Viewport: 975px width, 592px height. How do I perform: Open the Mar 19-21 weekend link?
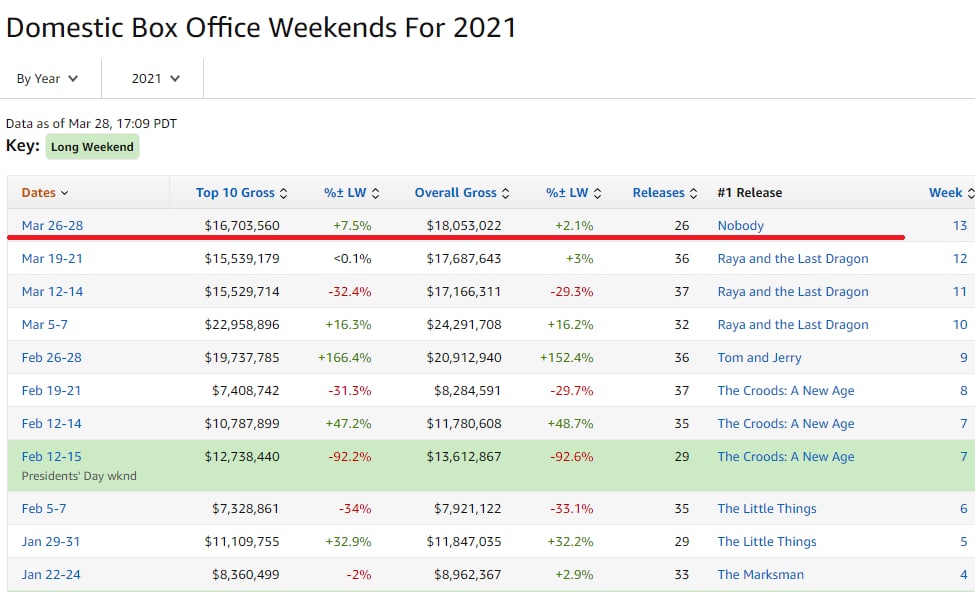52,259
